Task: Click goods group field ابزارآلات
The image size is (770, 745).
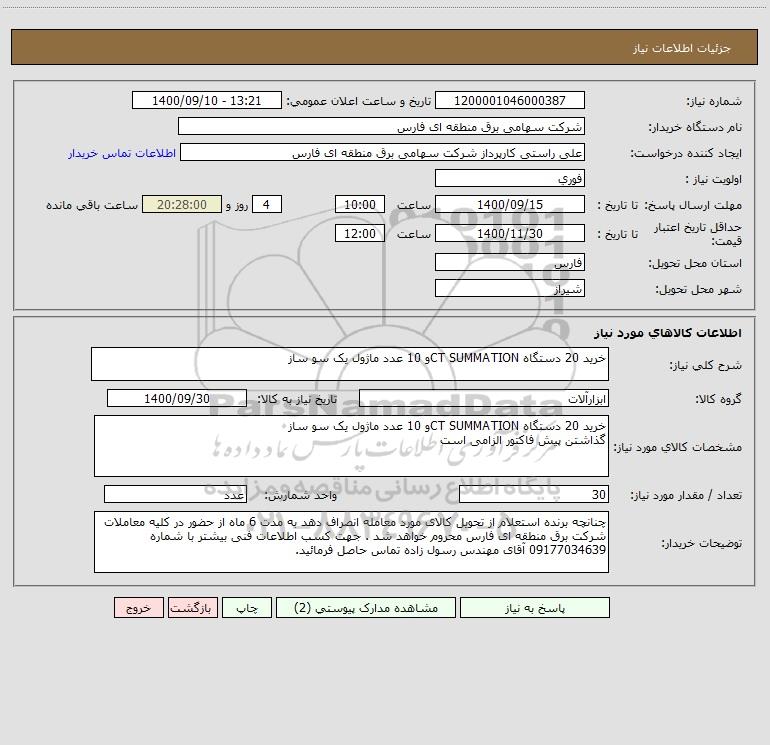Action: (x=484, y=398)
